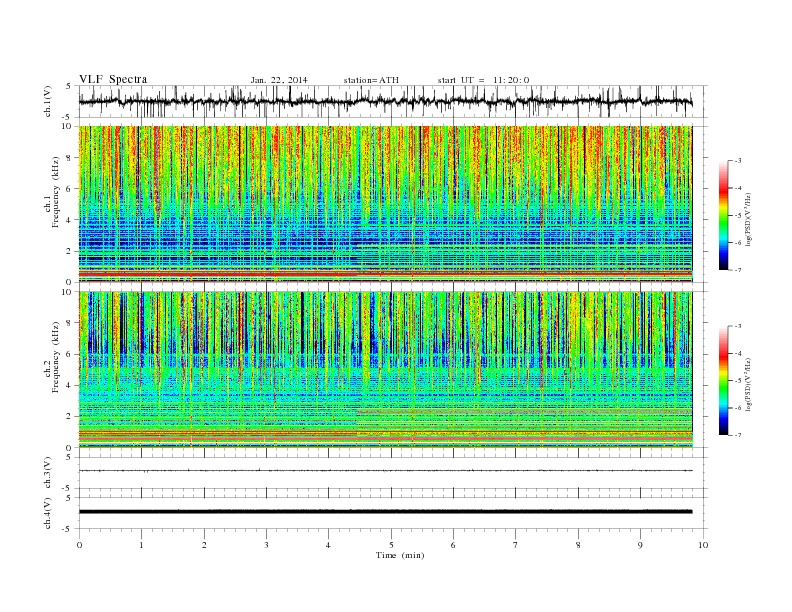792x612 pixels.
Task: Click the "Time (min)" axis label
Action: pos(400,555)
